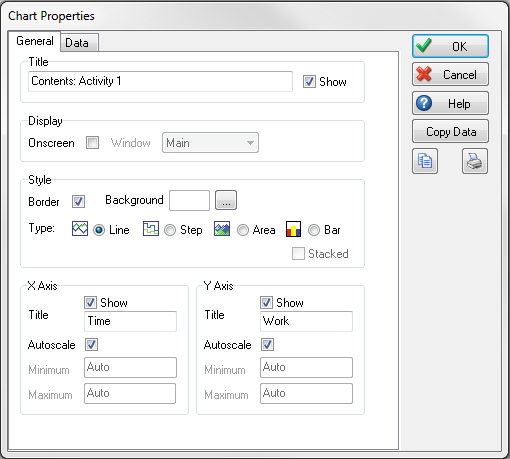This screenshot has width=510, height=459.
Task: Click the Step chart type icon
Action: (151, 229)
